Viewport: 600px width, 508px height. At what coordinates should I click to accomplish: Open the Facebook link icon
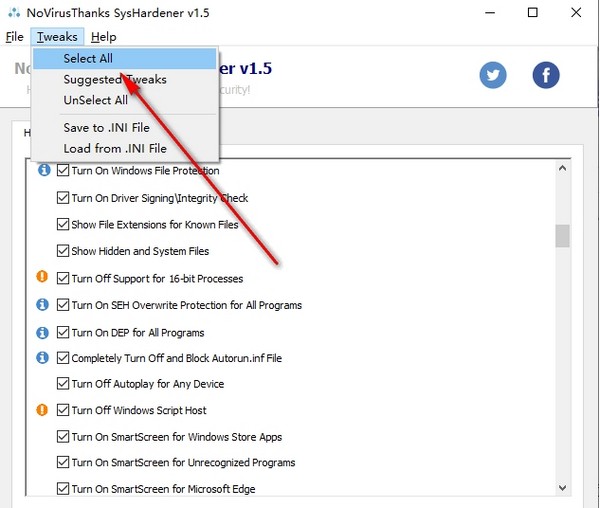546,75
